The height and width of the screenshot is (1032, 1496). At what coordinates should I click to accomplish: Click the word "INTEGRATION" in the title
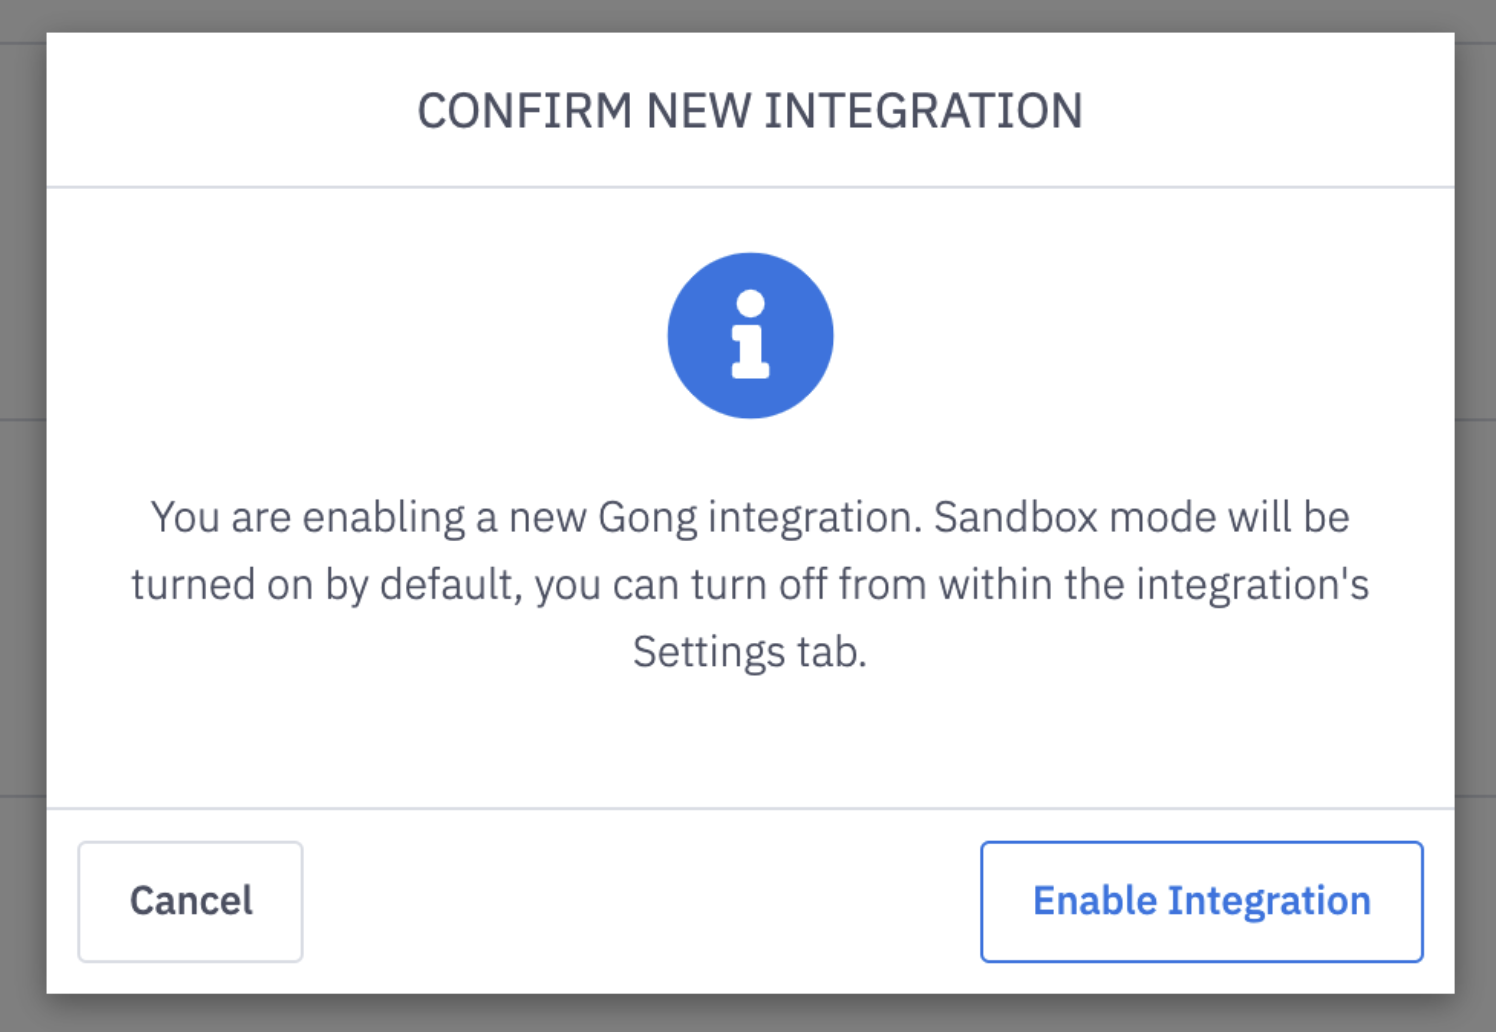click(x=924, y=110)
